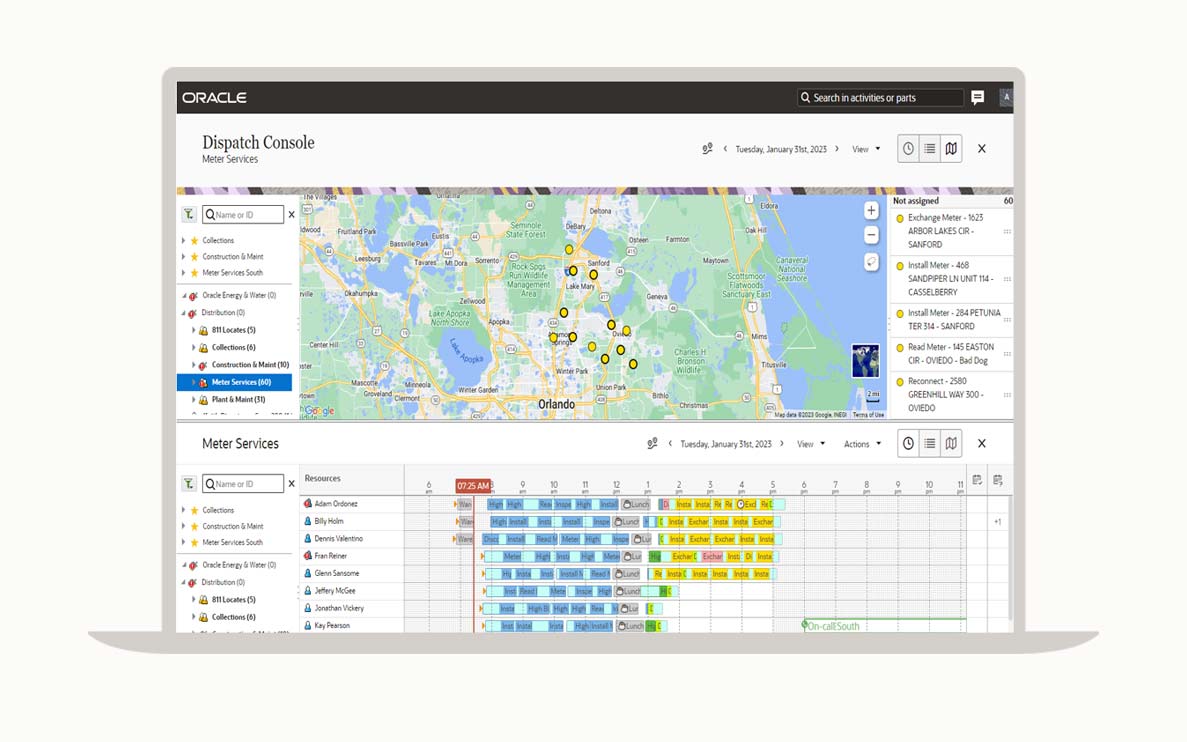Image resolution: width=1187 pixels, height=742 pixels.
Task: Open the View dropdown in Dispatch Console
Action: (866, 149)
